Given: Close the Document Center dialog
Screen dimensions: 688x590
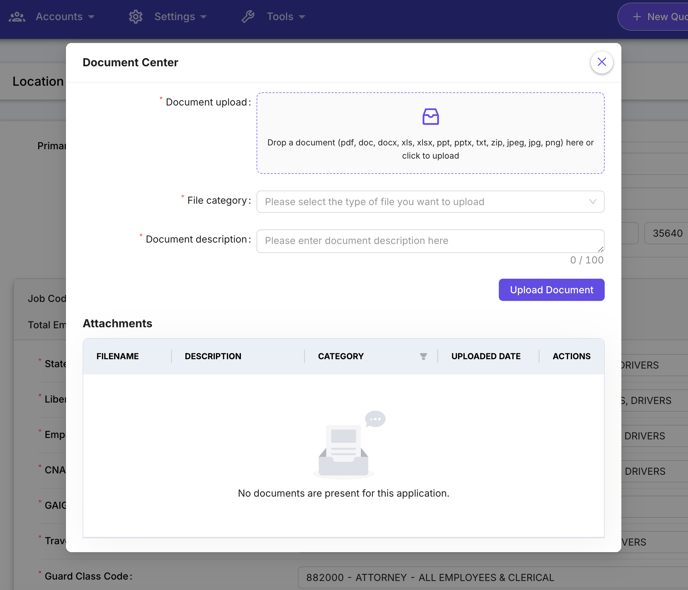Looking at the screenshot, I should click(x=602, y=62).
